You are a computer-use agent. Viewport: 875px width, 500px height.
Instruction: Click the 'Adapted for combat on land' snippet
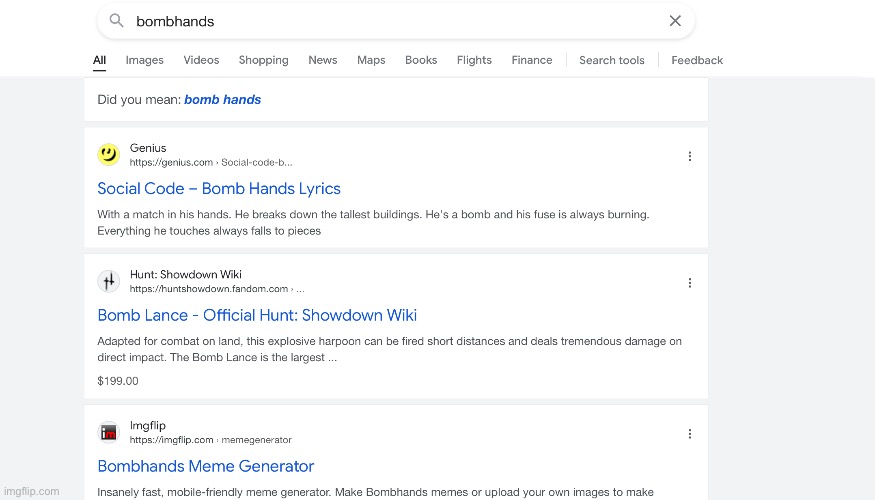pyautogui.click(x=390, y=349)
